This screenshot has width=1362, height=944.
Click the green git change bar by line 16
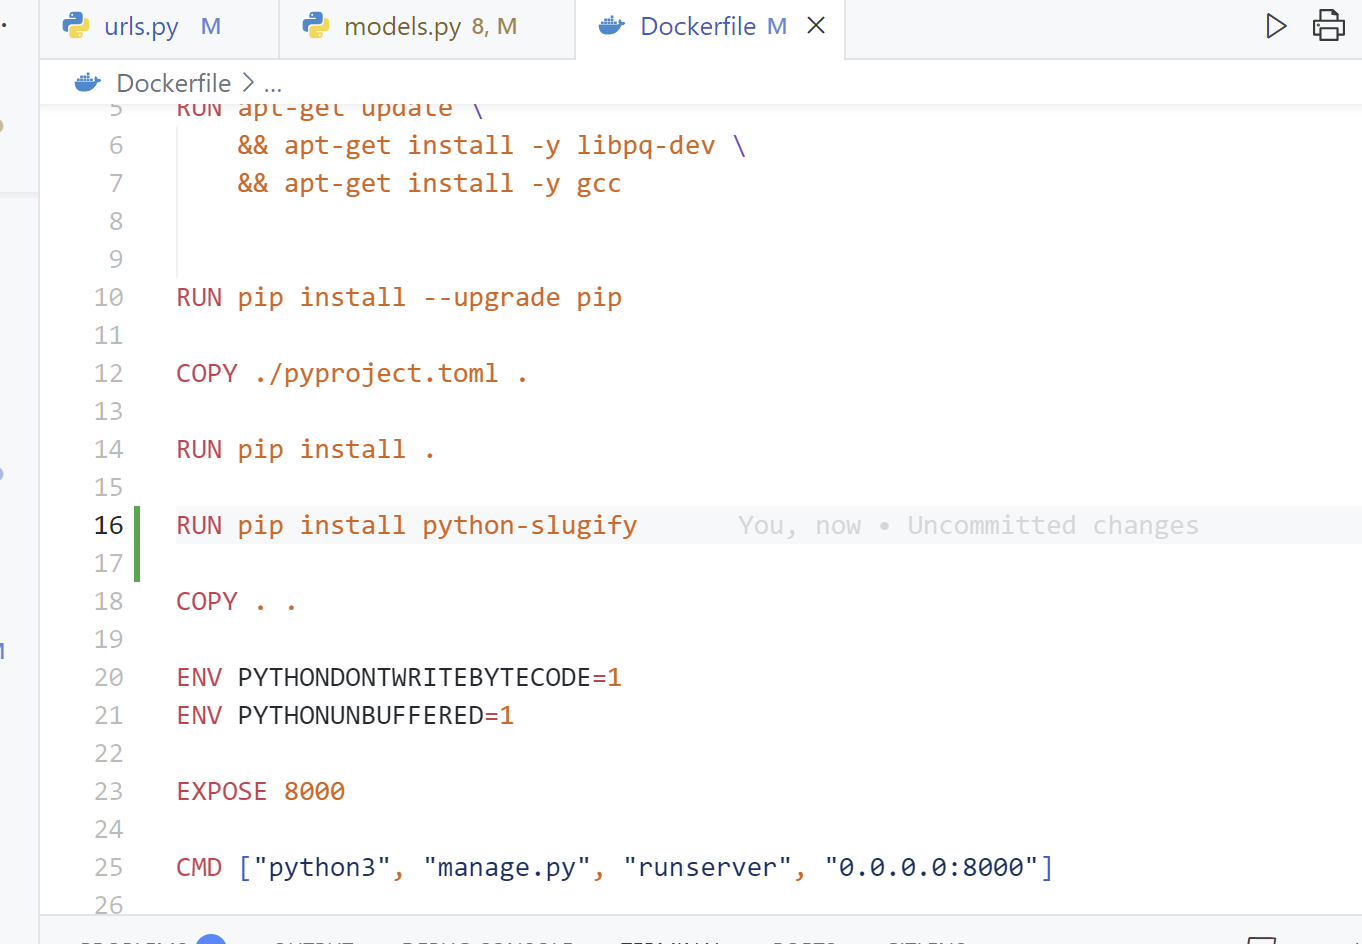137,543
